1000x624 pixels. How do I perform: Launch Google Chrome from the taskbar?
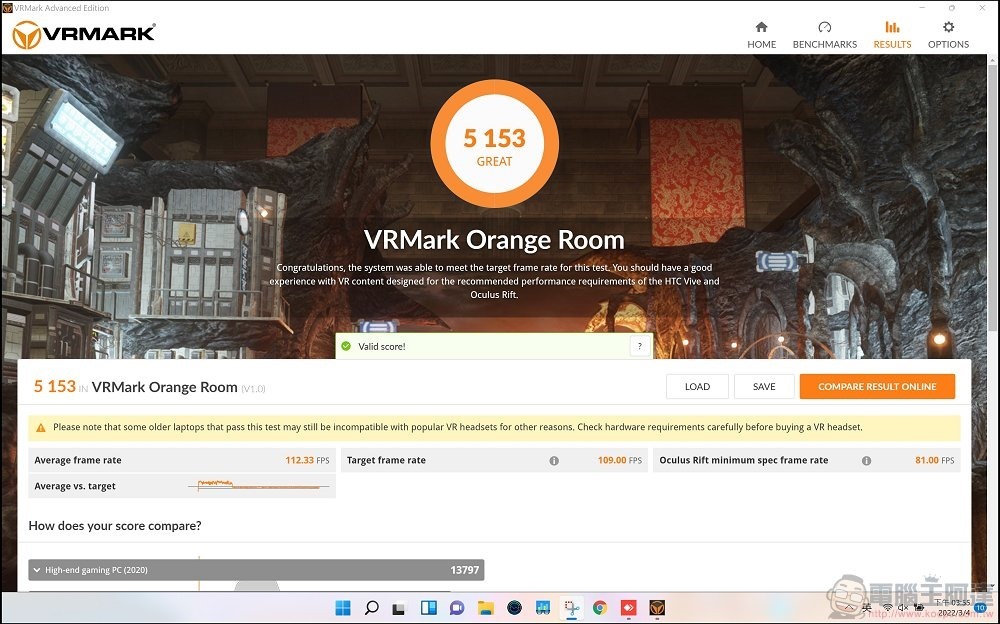click(x=599, y=607)
